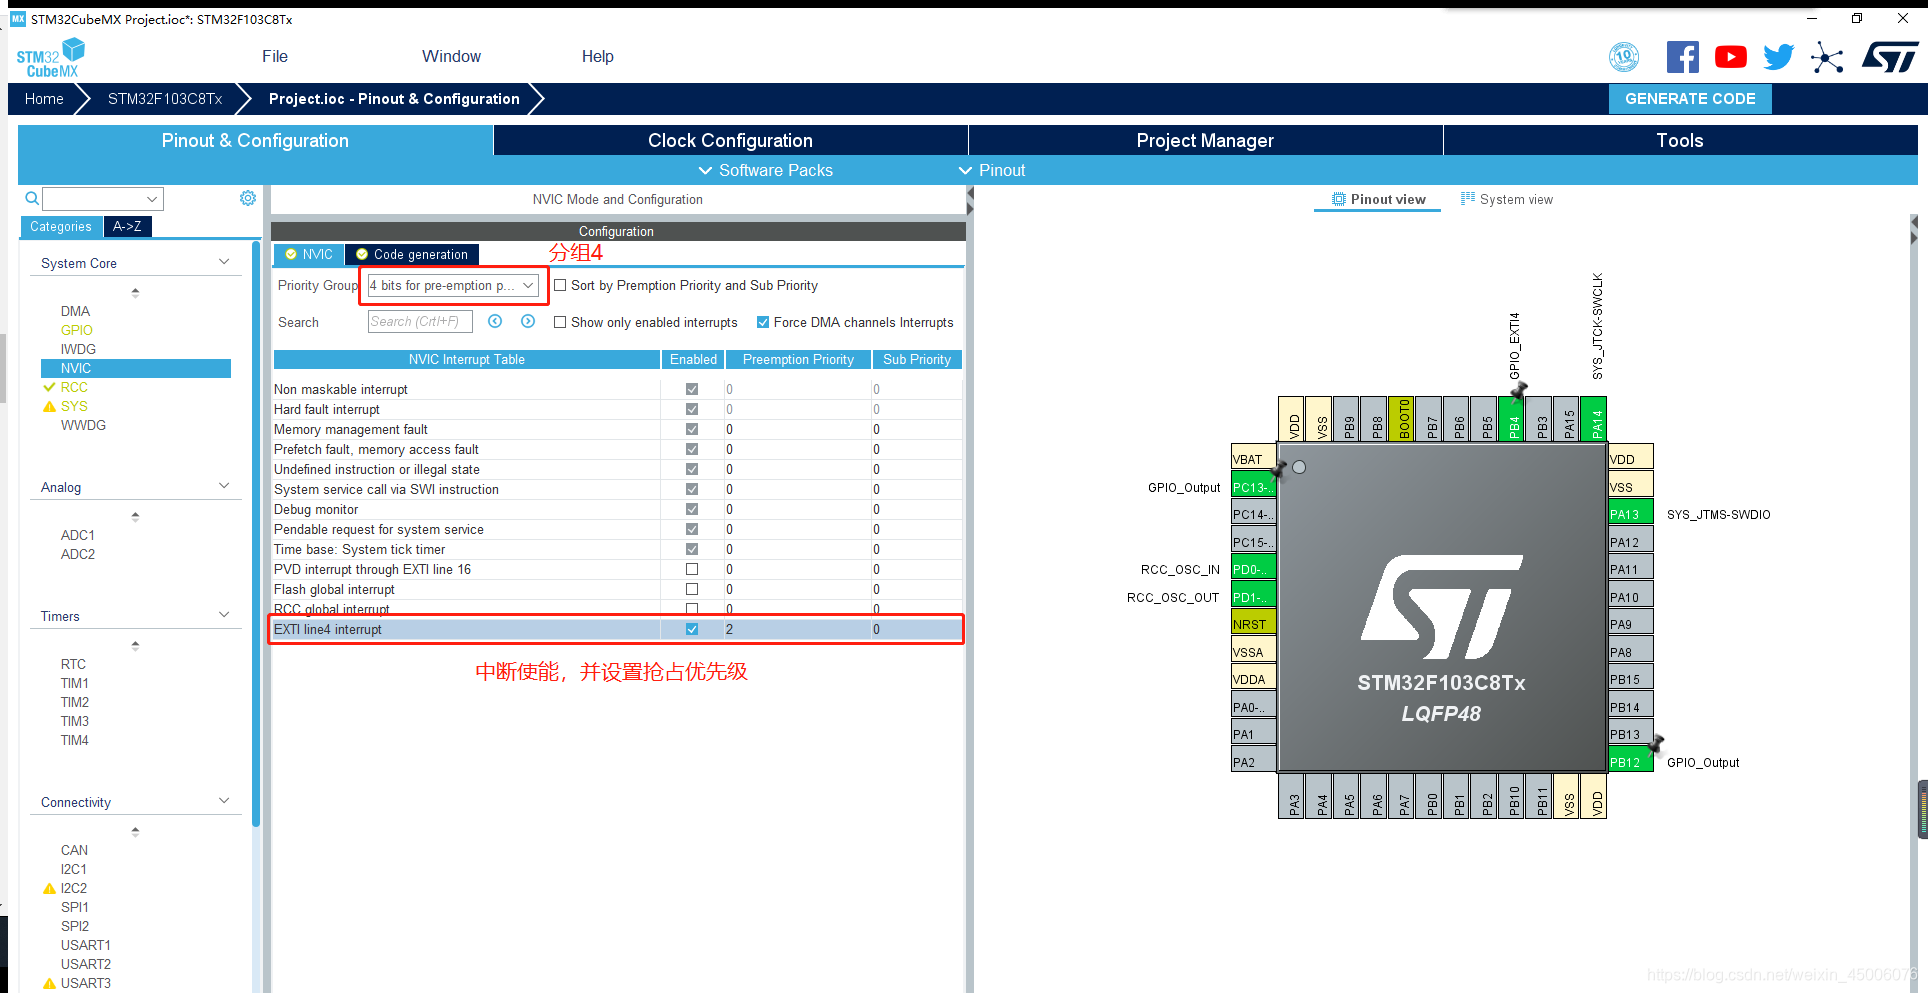Enable Show only enabled interrupts
Image resolution: width=1928 pixels, height=993 pixels.
click(x=560, y=322)
